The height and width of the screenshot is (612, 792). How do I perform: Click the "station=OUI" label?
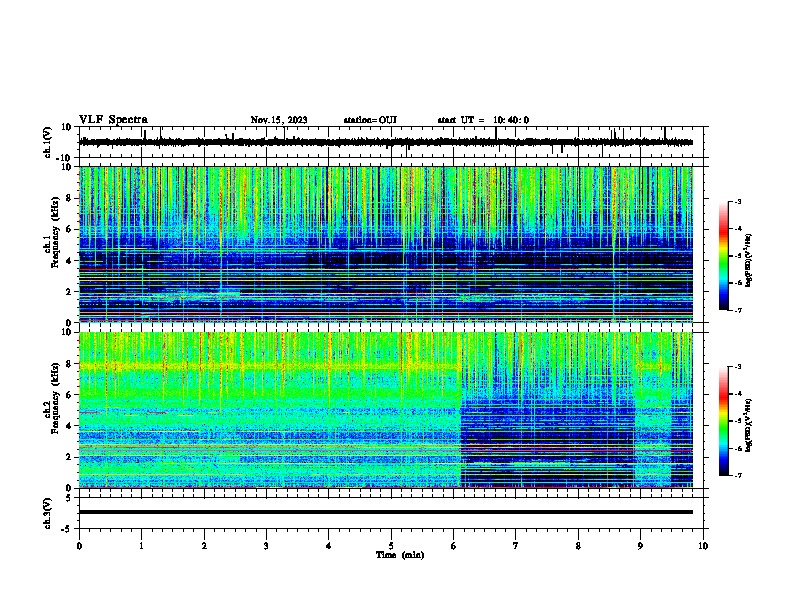point(370,120)
